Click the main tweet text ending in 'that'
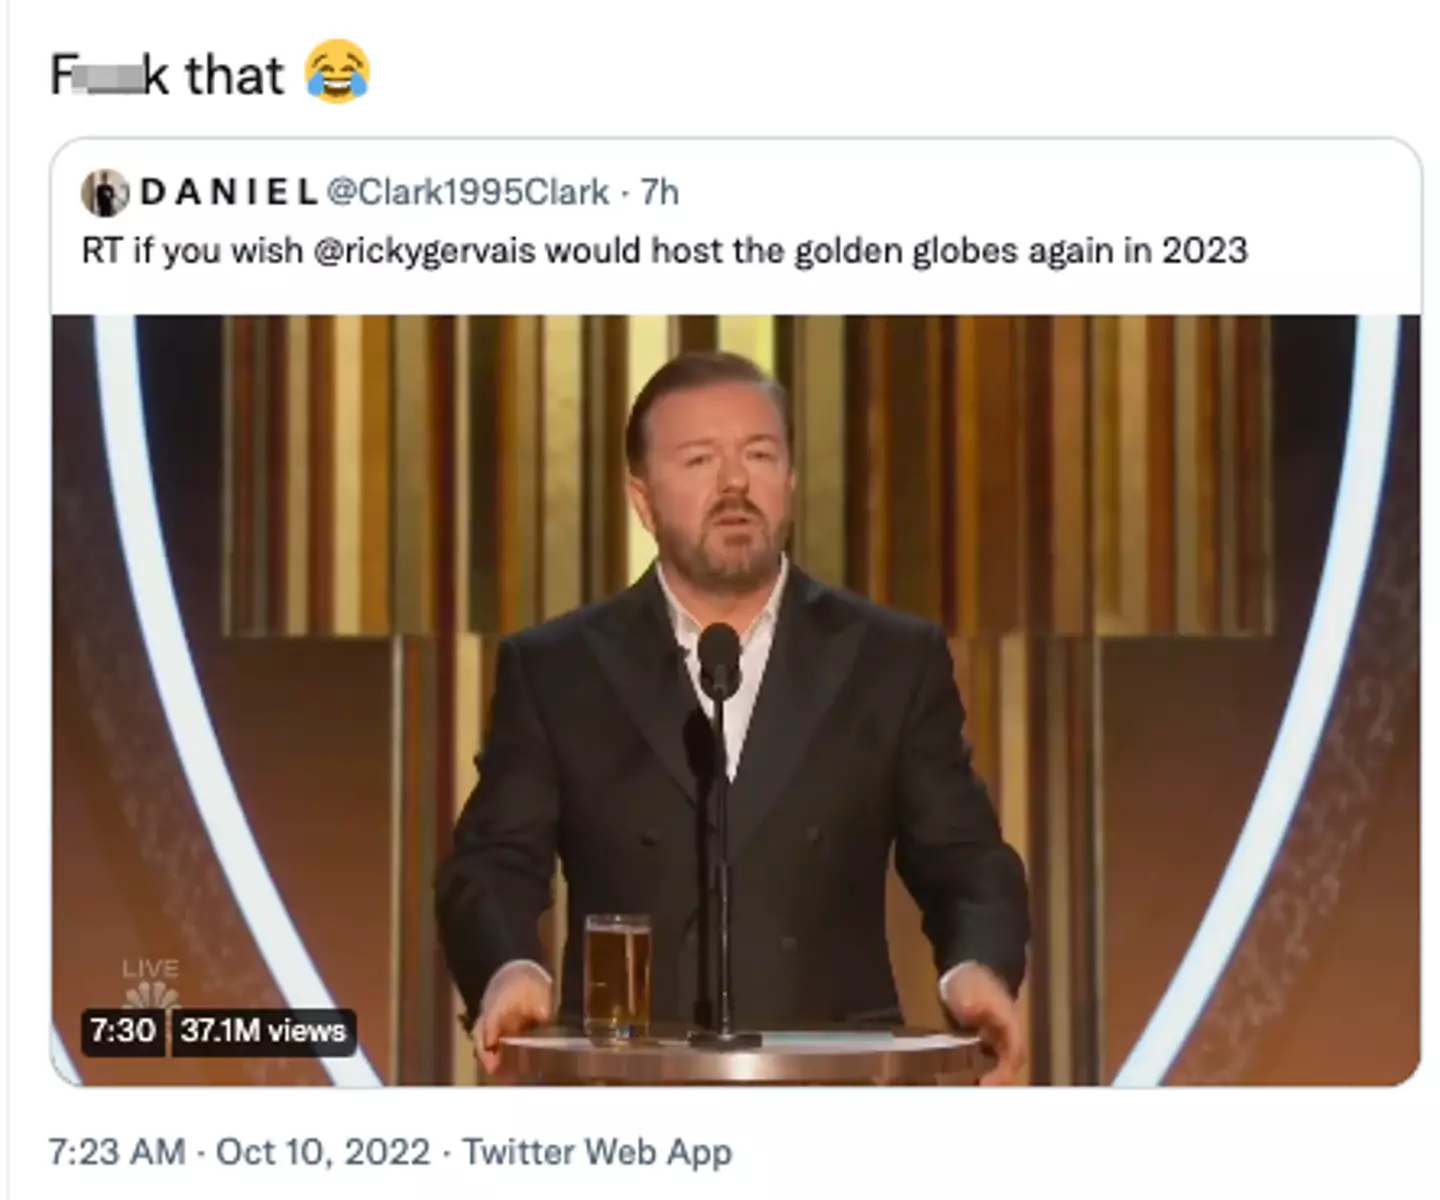This screenshot has width=1440, height=1200. (x=167, y=75)
